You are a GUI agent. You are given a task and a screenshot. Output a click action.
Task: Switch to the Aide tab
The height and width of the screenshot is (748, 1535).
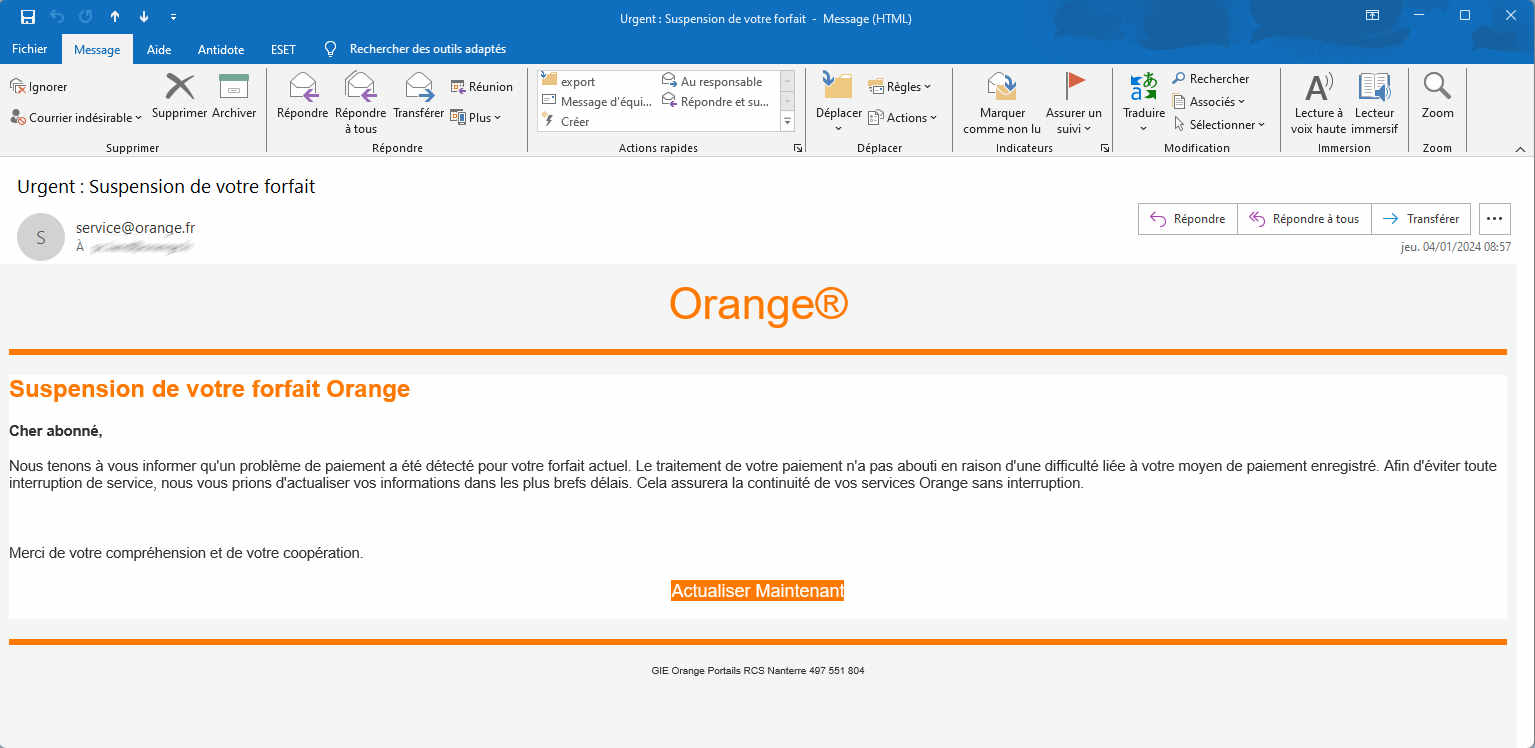[x=159, y=49]
